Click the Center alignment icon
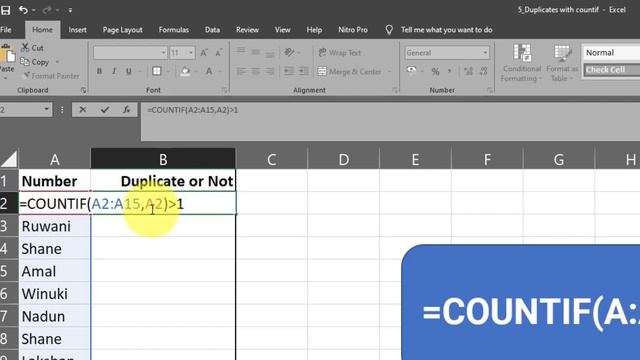The height and width of the screenshot is (360, 640). [x=256, y=71]
